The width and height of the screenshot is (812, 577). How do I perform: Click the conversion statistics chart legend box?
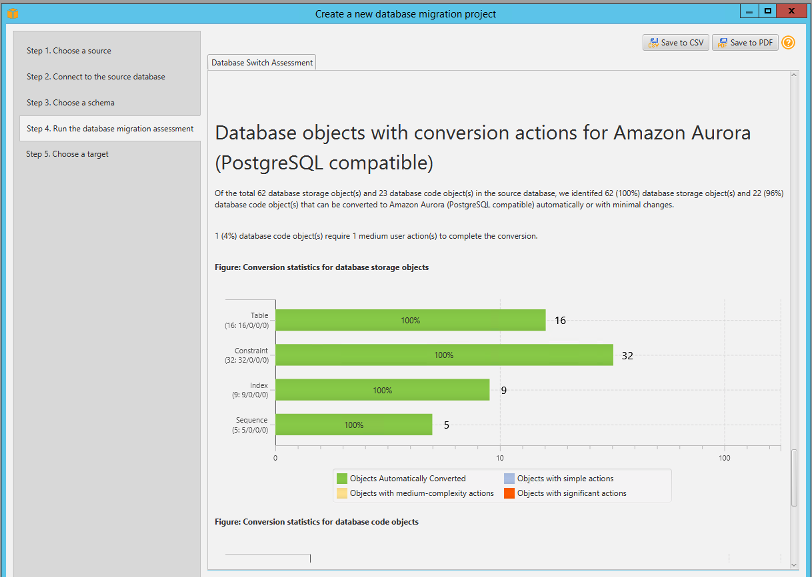tap(503, 485)
